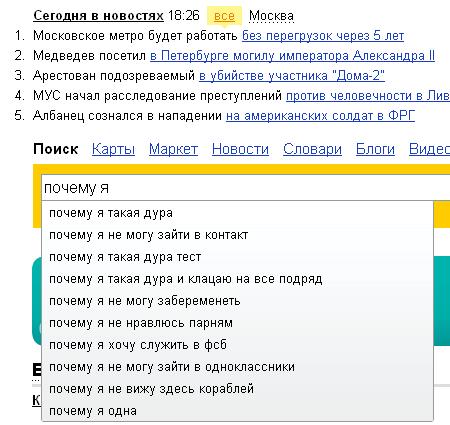Viewport: 450px width, 425px height.
Task: Click news text 'Московское метро будет работать'
Action: [135, 36]
